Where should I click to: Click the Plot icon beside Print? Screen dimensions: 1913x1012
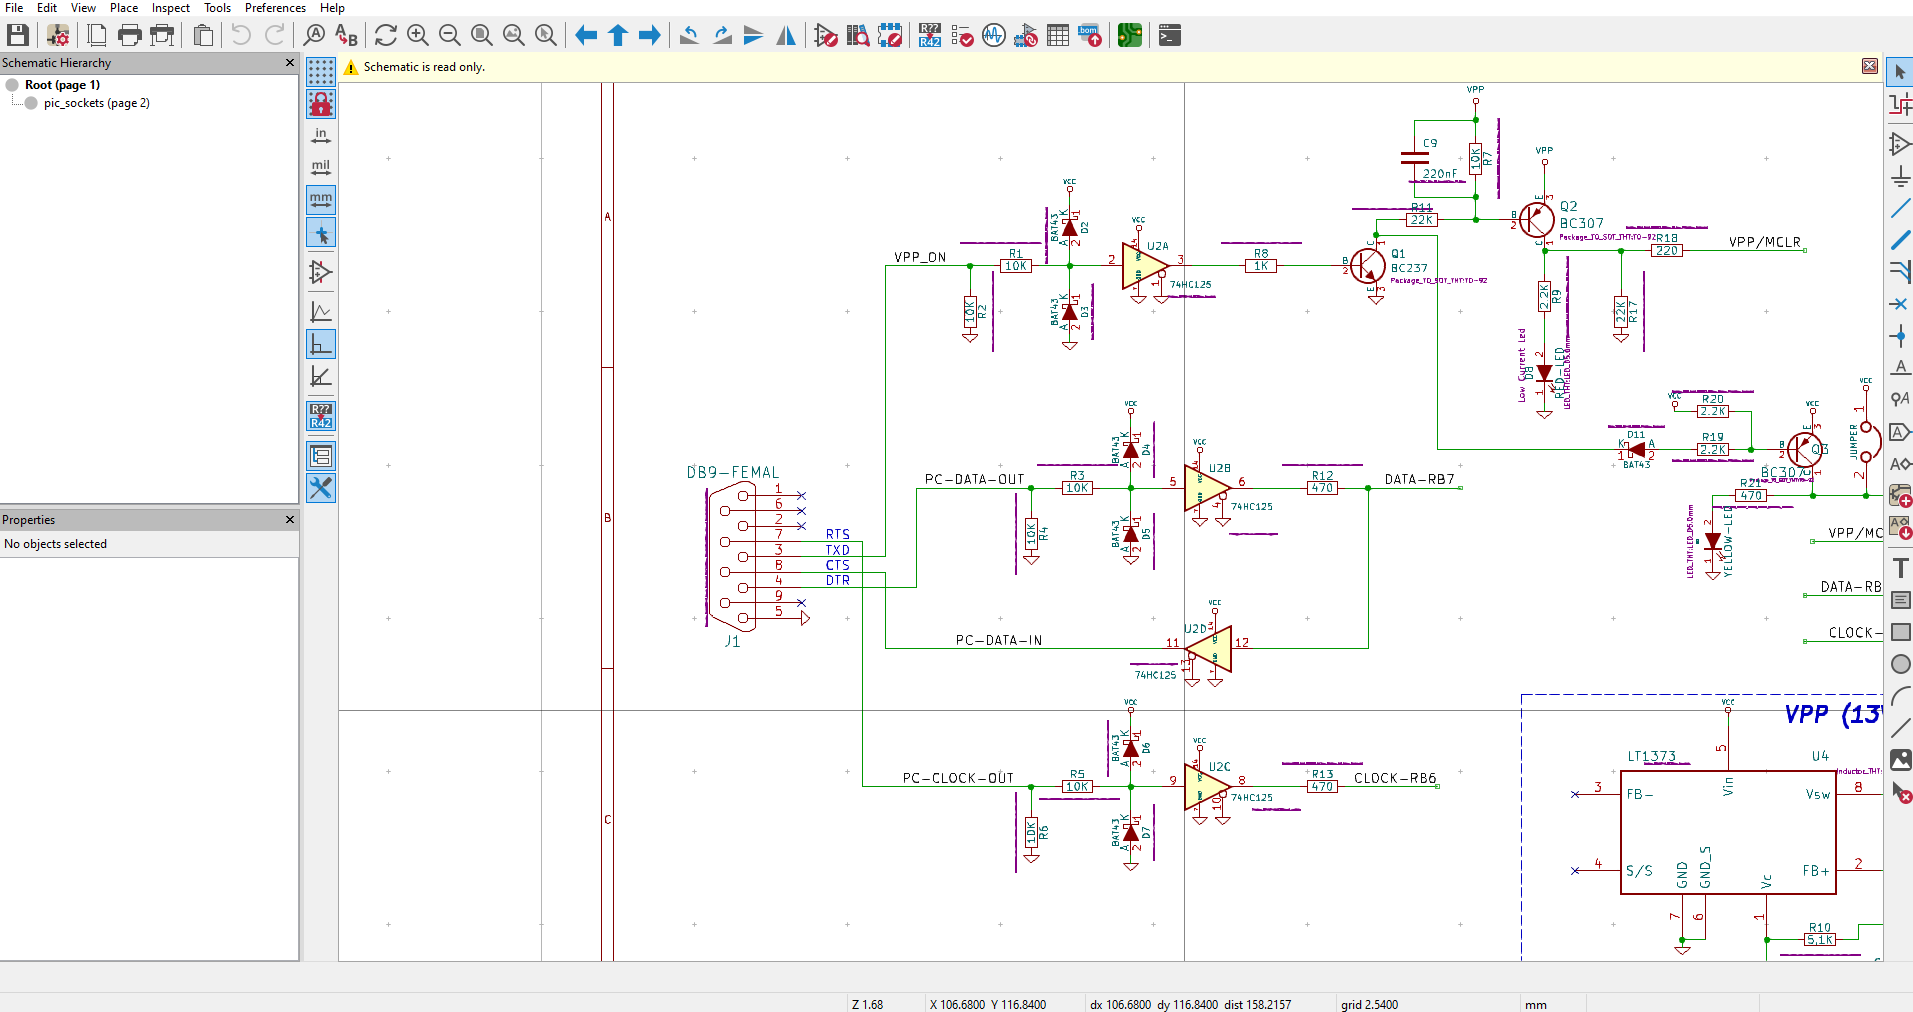click(x=162, y=36)
